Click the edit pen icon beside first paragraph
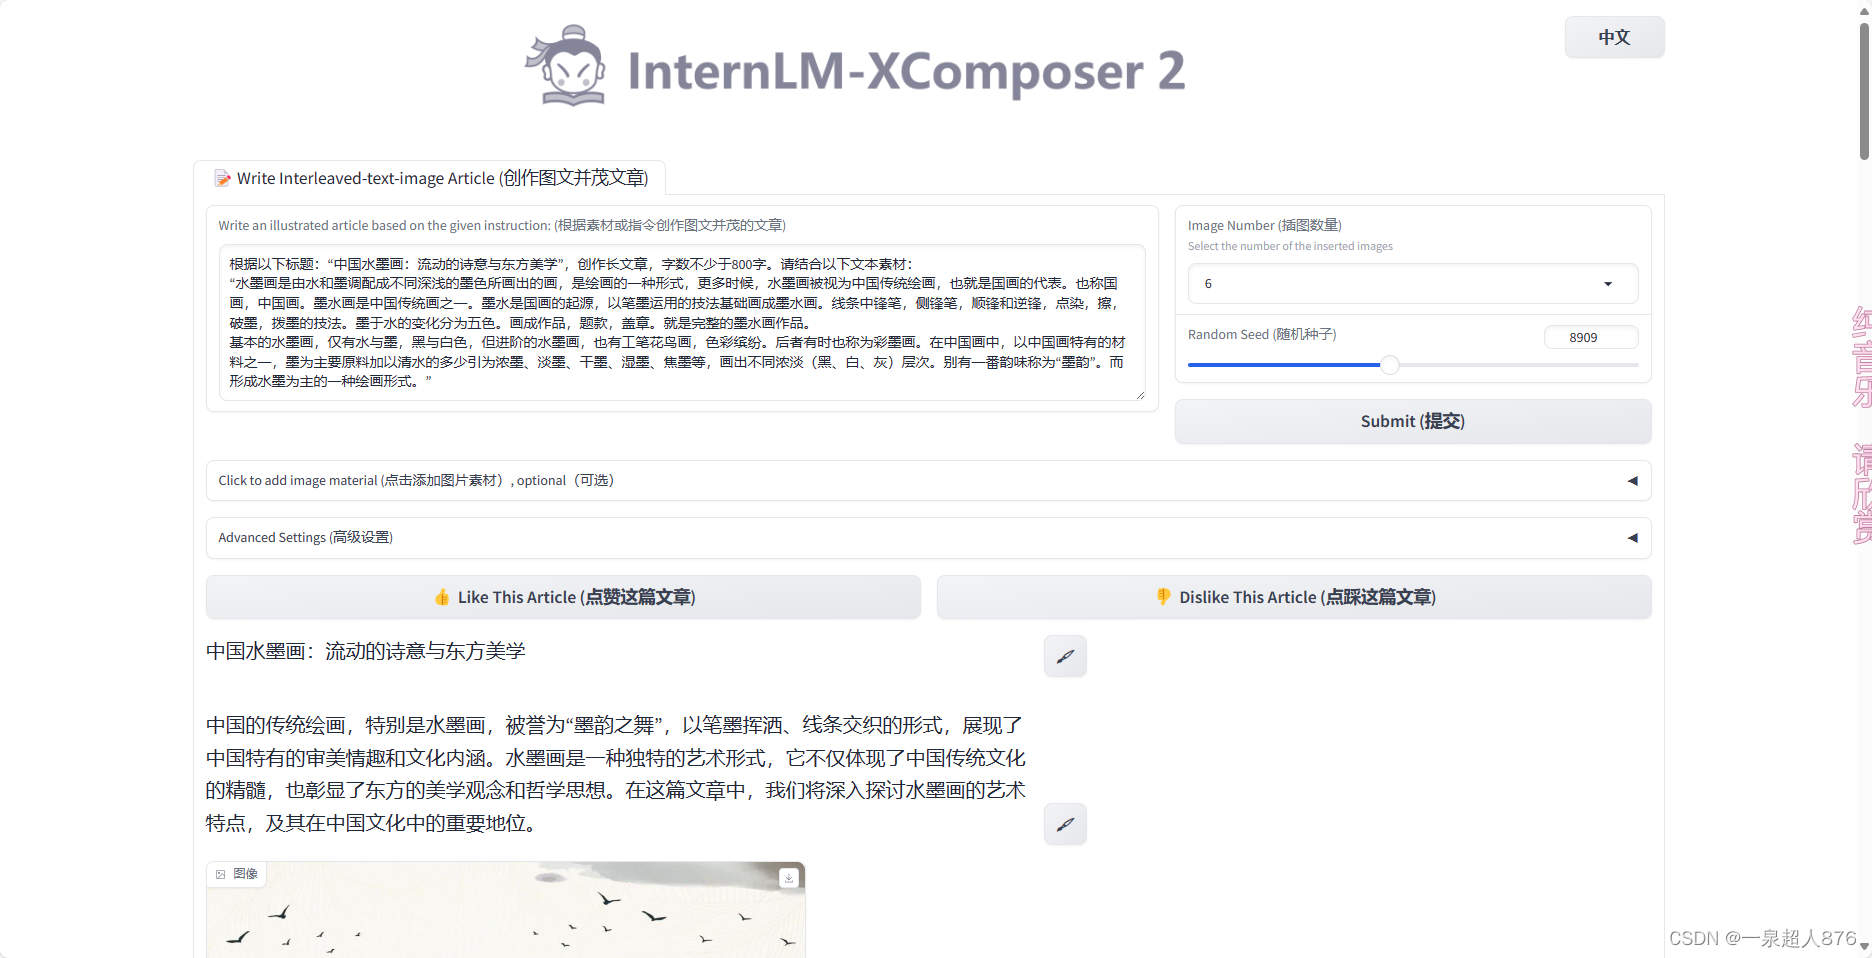This screenshot has height=958, width=1872. coord(1065,824)
